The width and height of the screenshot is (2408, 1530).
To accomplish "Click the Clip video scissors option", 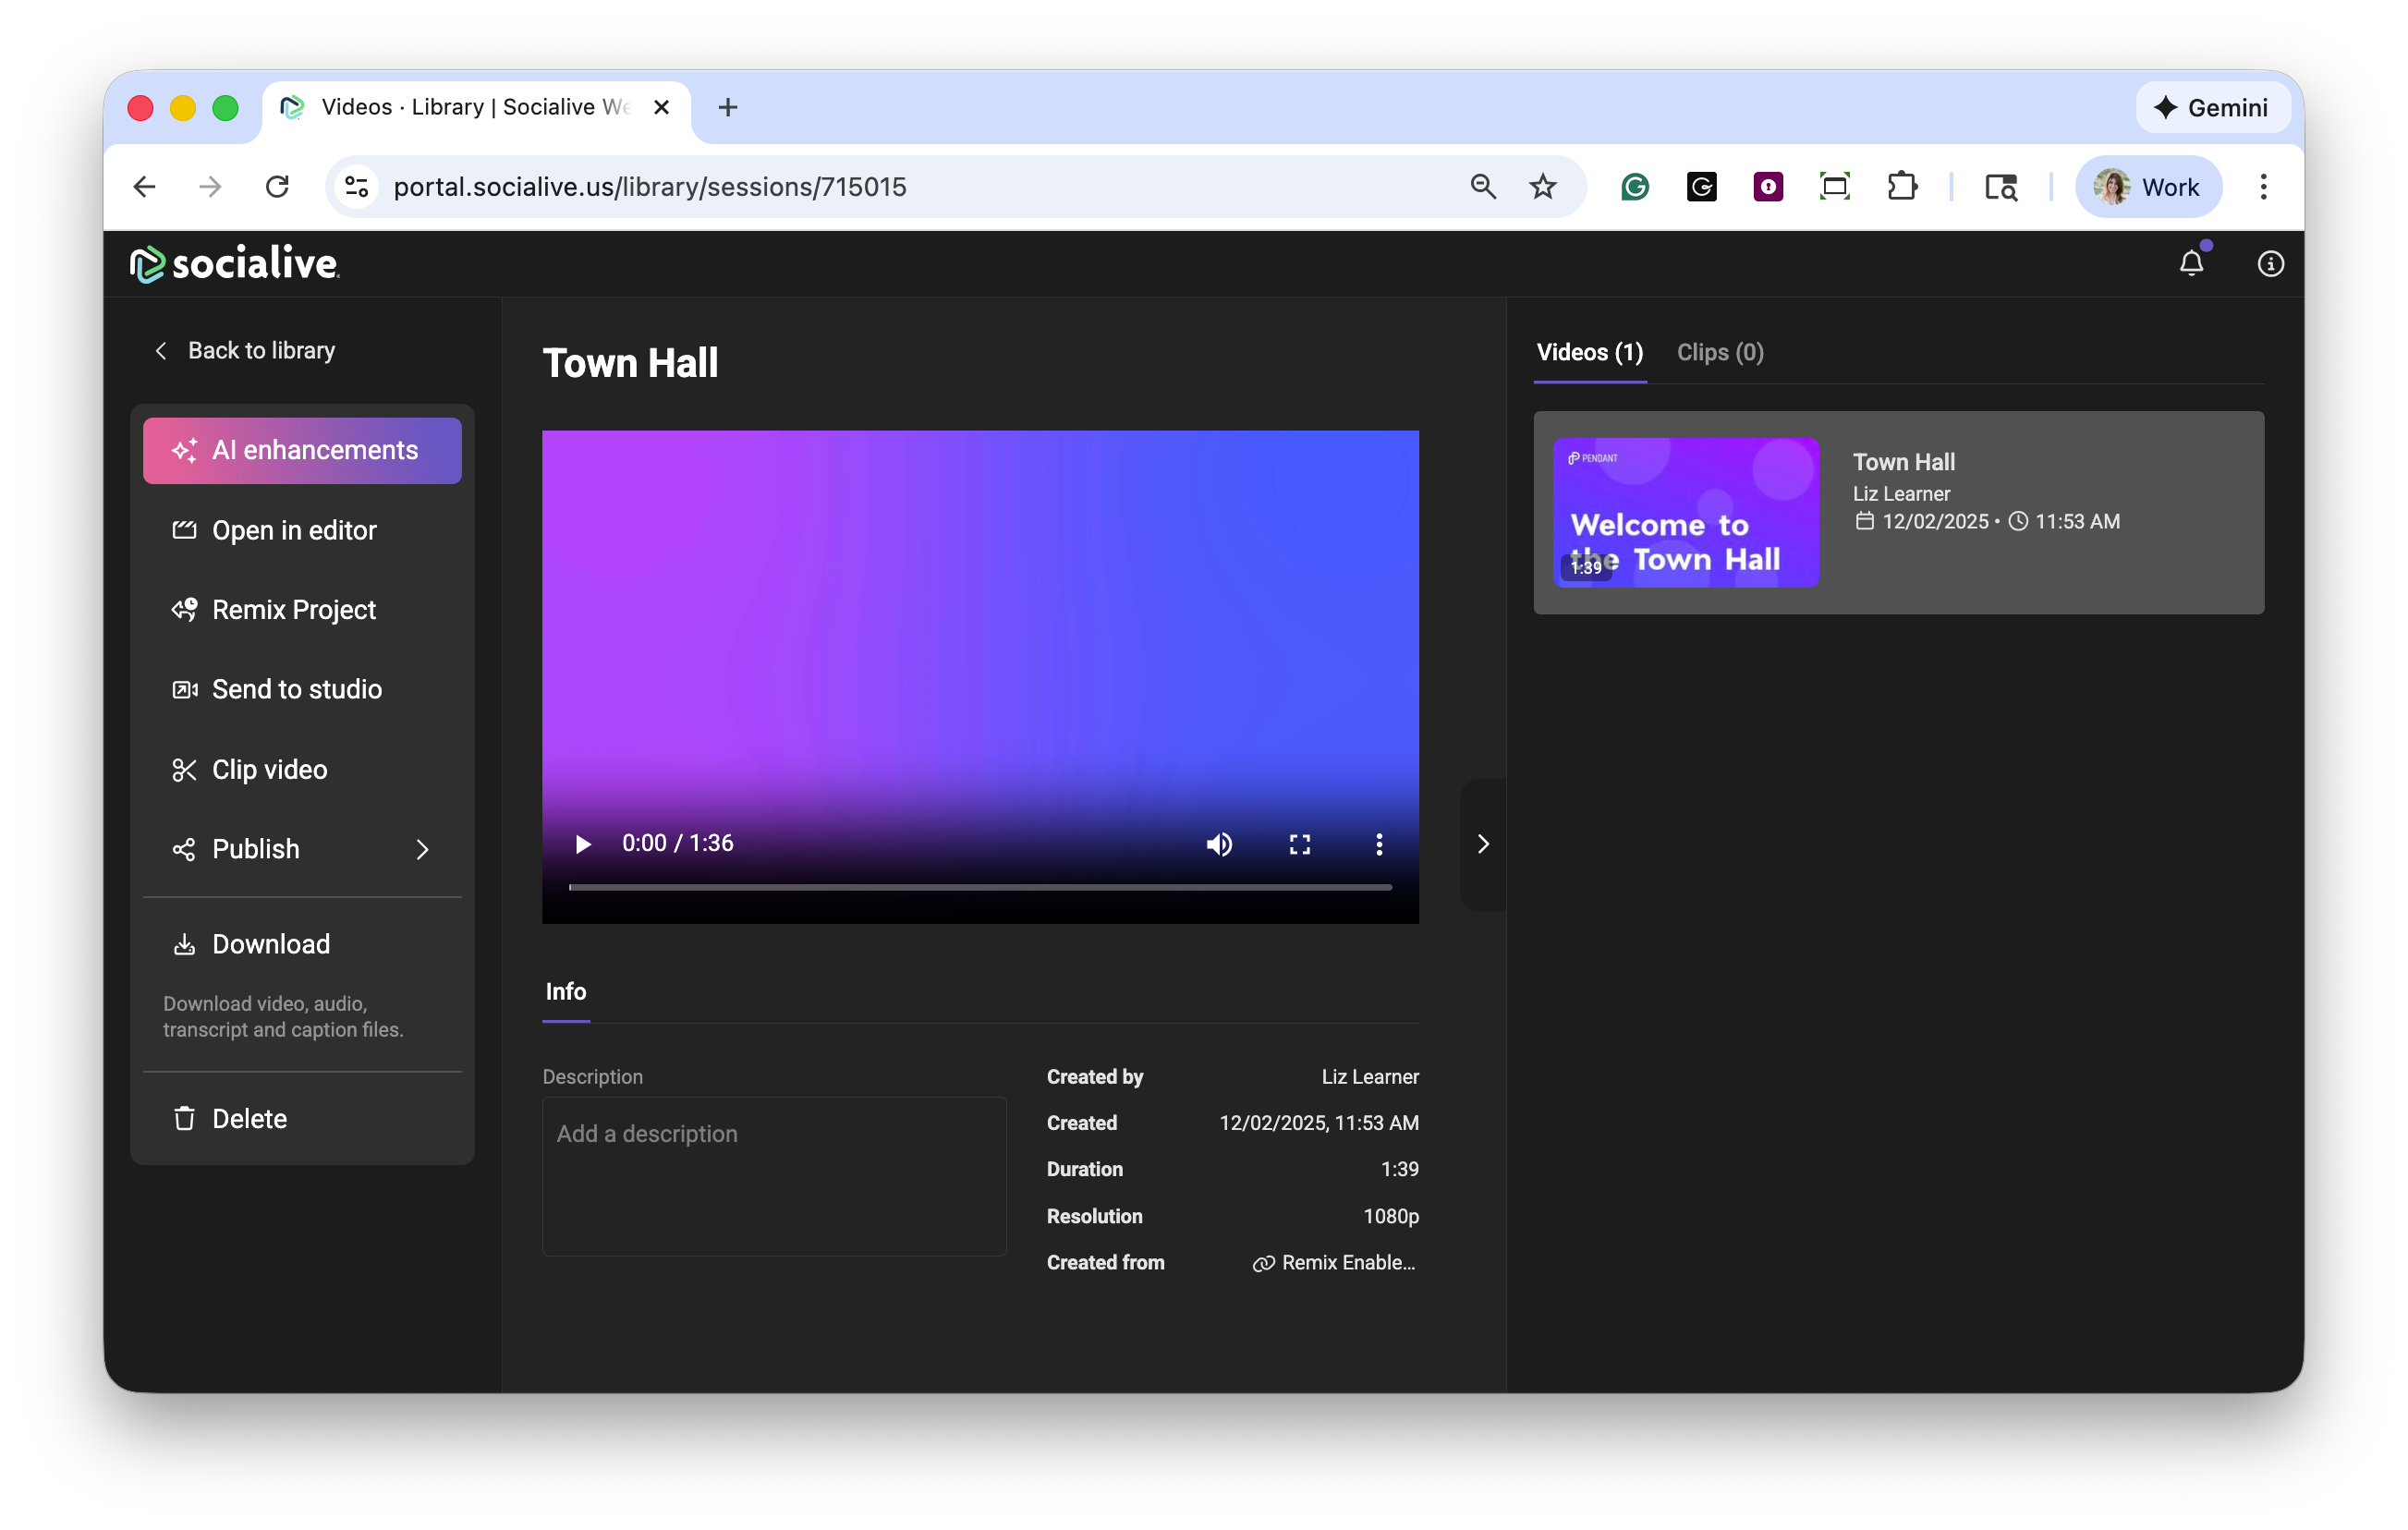I will [x=269, y=769].
